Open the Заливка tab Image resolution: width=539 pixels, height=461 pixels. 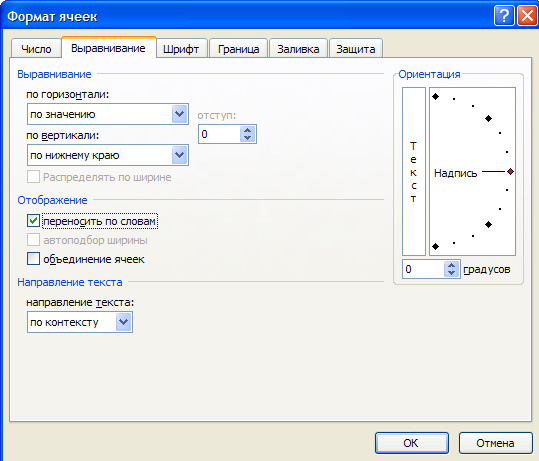pos(298,49)
